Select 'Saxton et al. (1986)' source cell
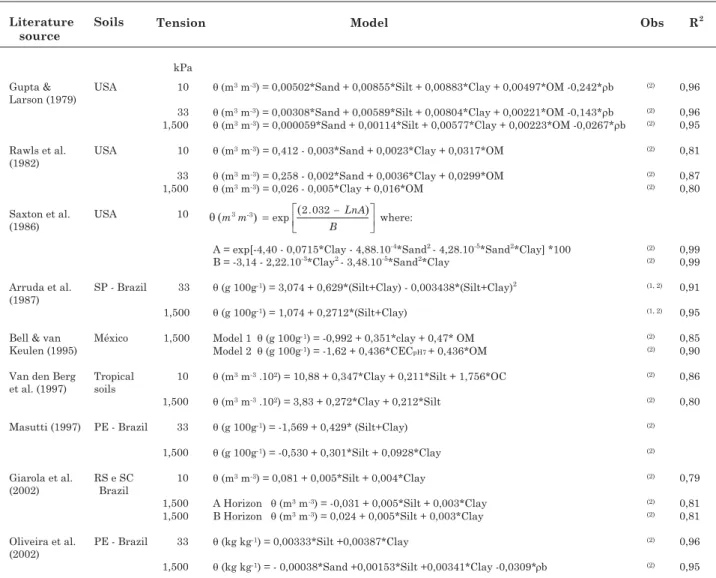Viewport: 716px width, 578px height. [x=39, y=220]
